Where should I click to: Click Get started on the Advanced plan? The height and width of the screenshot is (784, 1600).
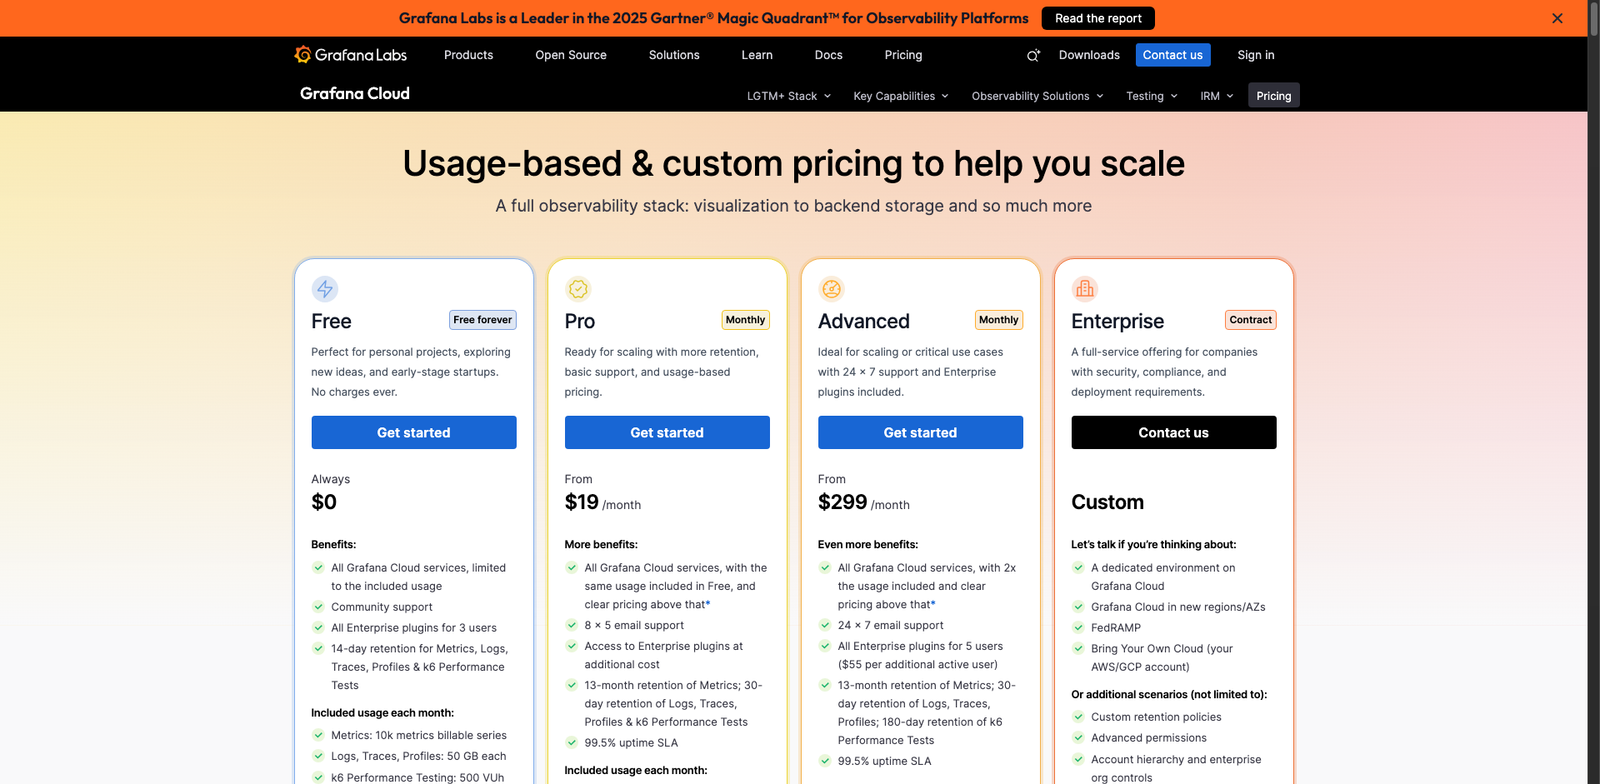[x=920, y=432]
